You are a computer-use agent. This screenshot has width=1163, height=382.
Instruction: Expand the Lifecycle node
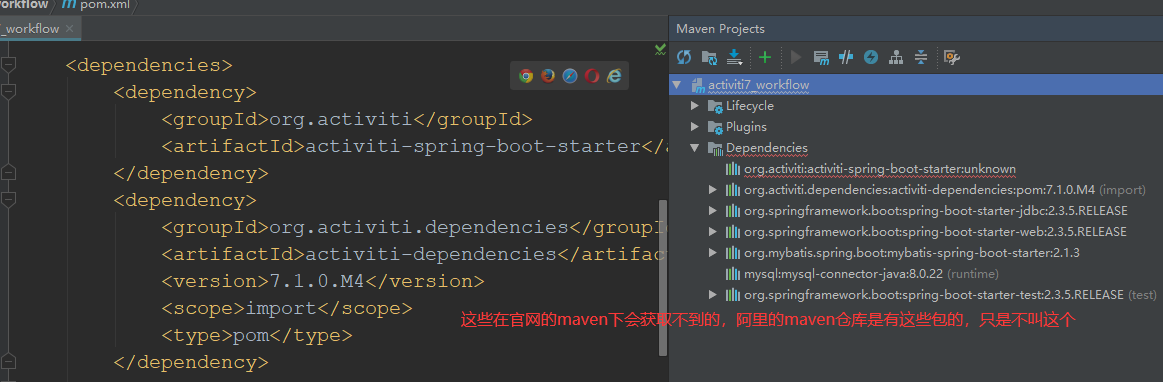(x=695, y=105)
